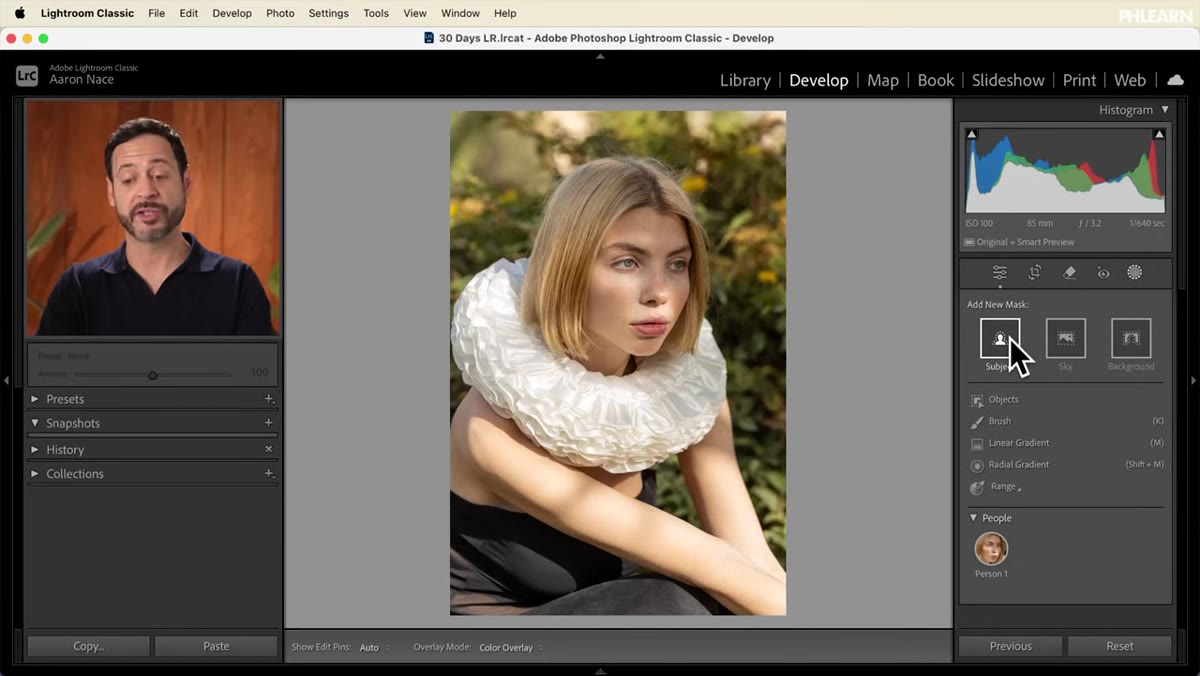The height and width of the screenshot is (676, 1200).
Task: Select the Red Eye correction tool
Action: (1103, 273)
